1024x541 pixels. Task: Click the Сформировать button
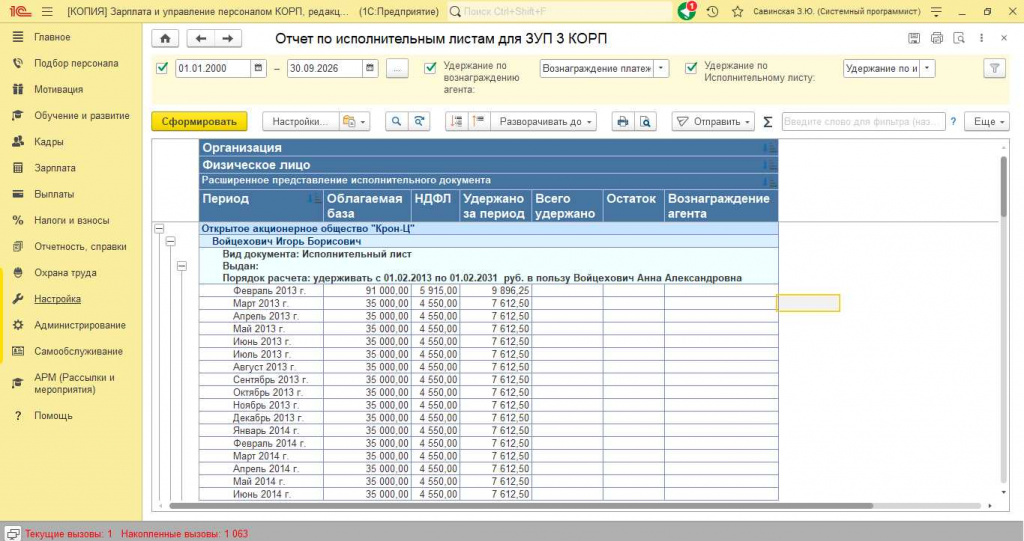tap(199, 122)
